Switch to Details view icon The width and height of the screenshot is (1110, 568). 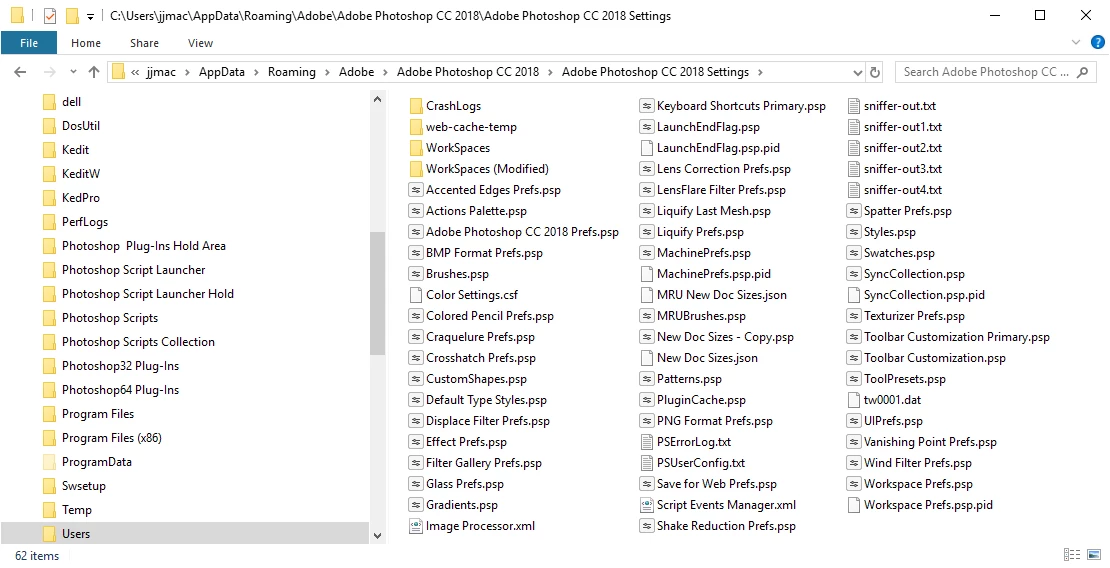point(1071,555)
